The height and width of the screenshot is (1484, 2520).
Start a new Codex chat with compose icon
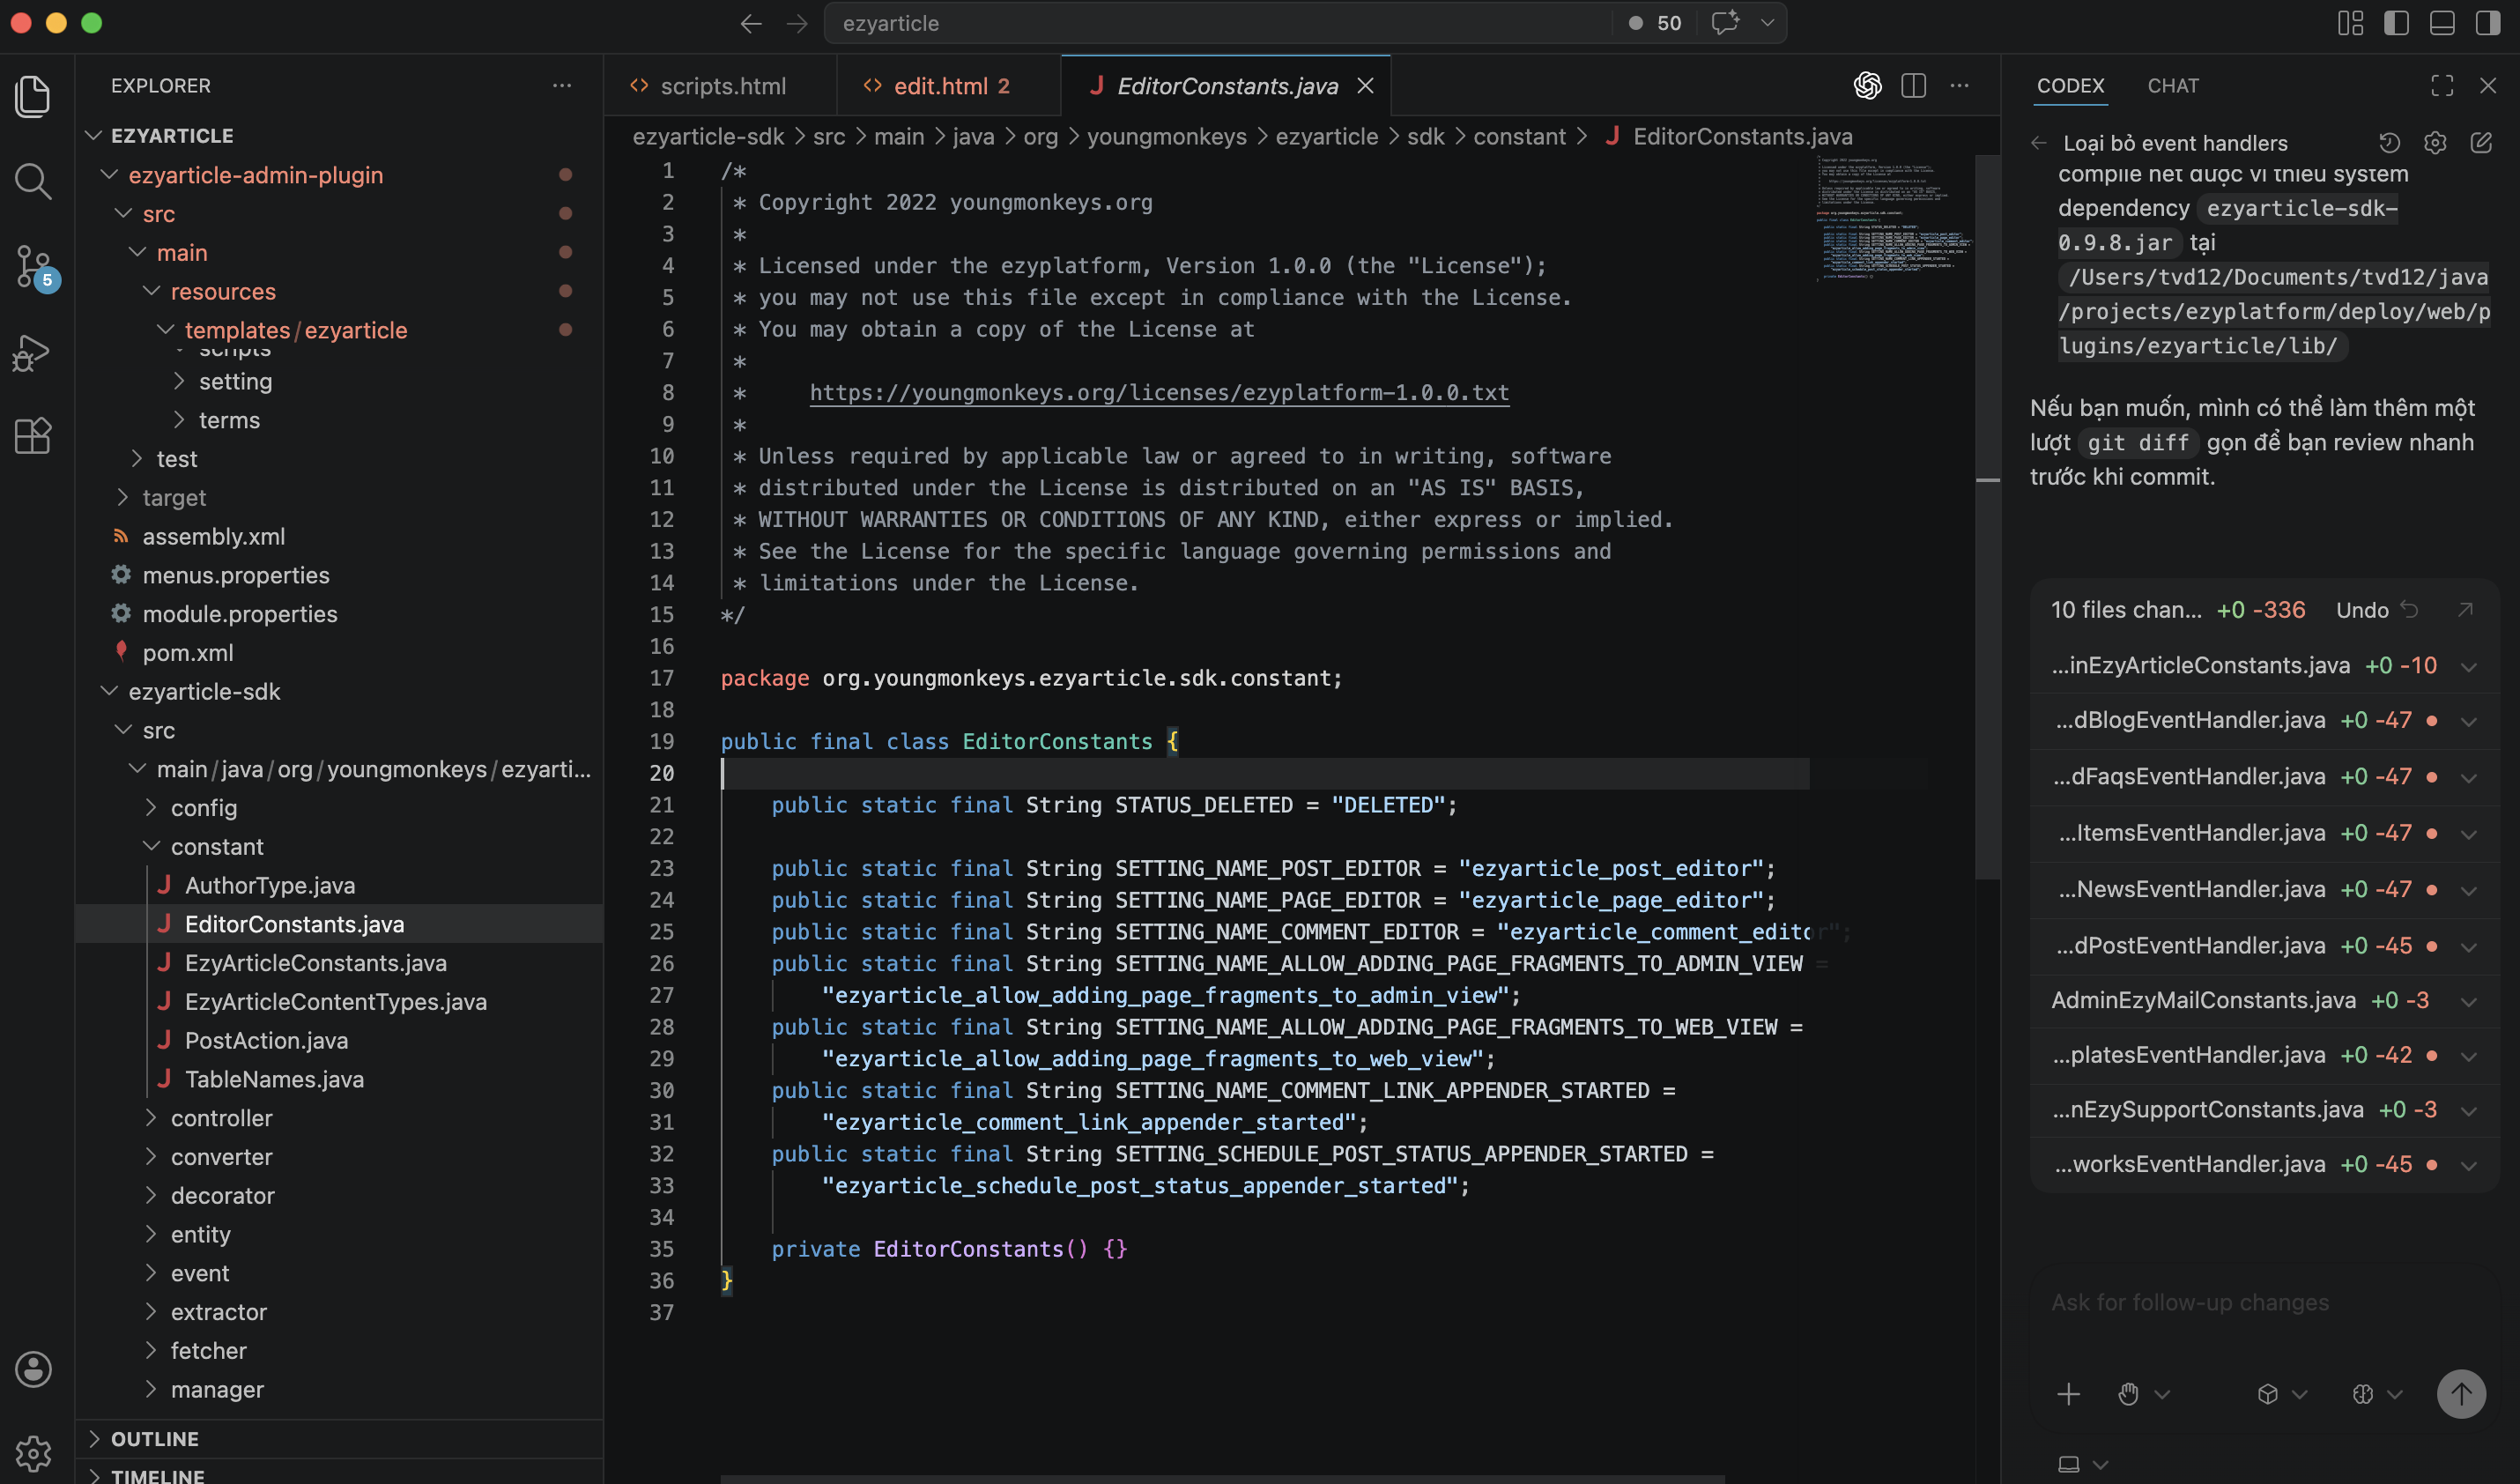click(x=2481, y=143)
